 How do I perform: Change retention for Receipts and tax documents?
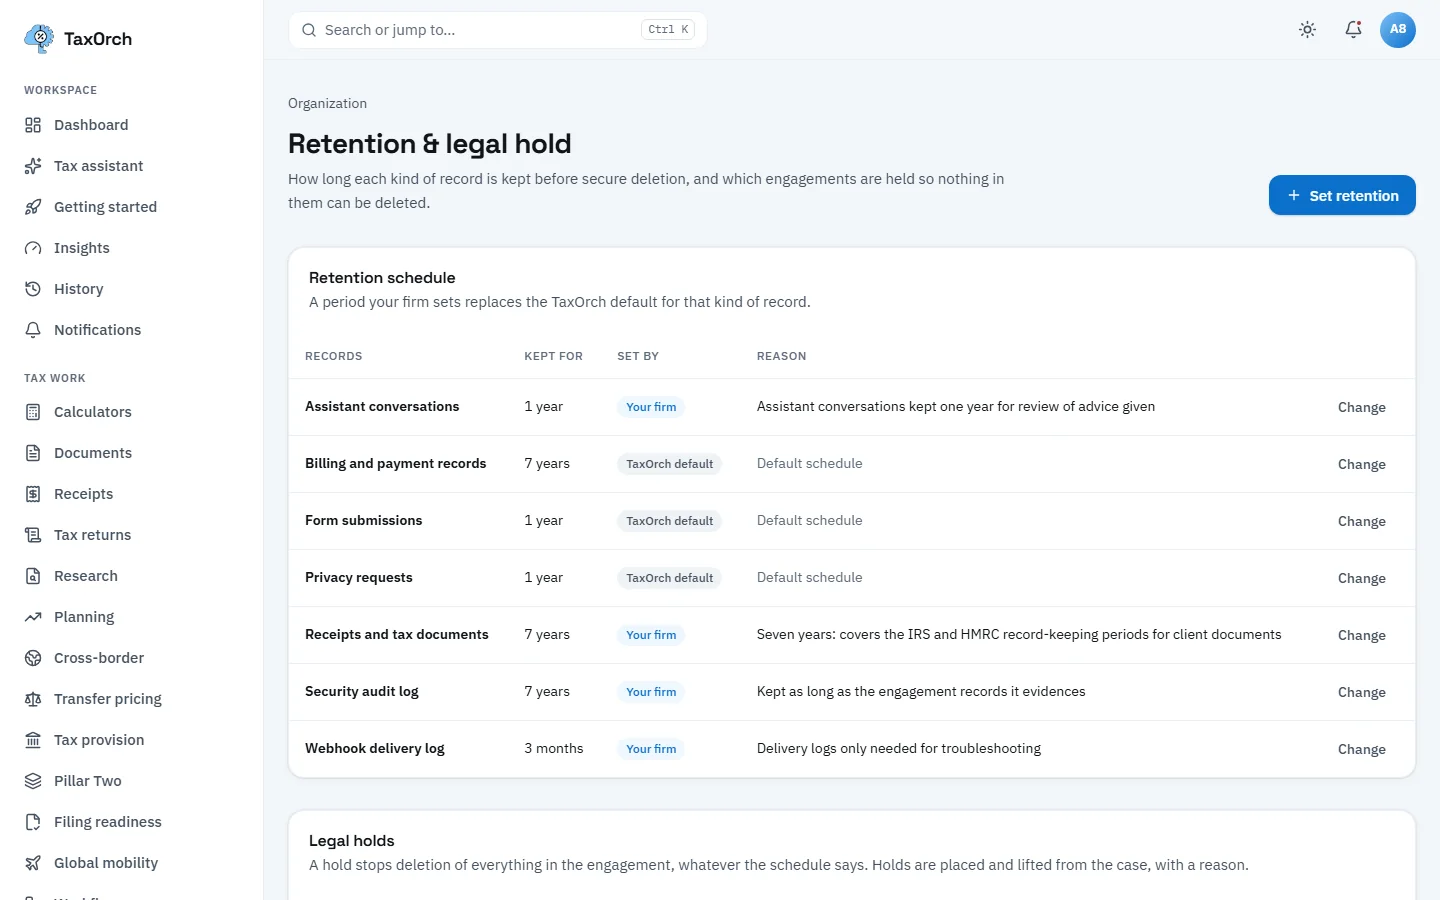pos(1362,635)
